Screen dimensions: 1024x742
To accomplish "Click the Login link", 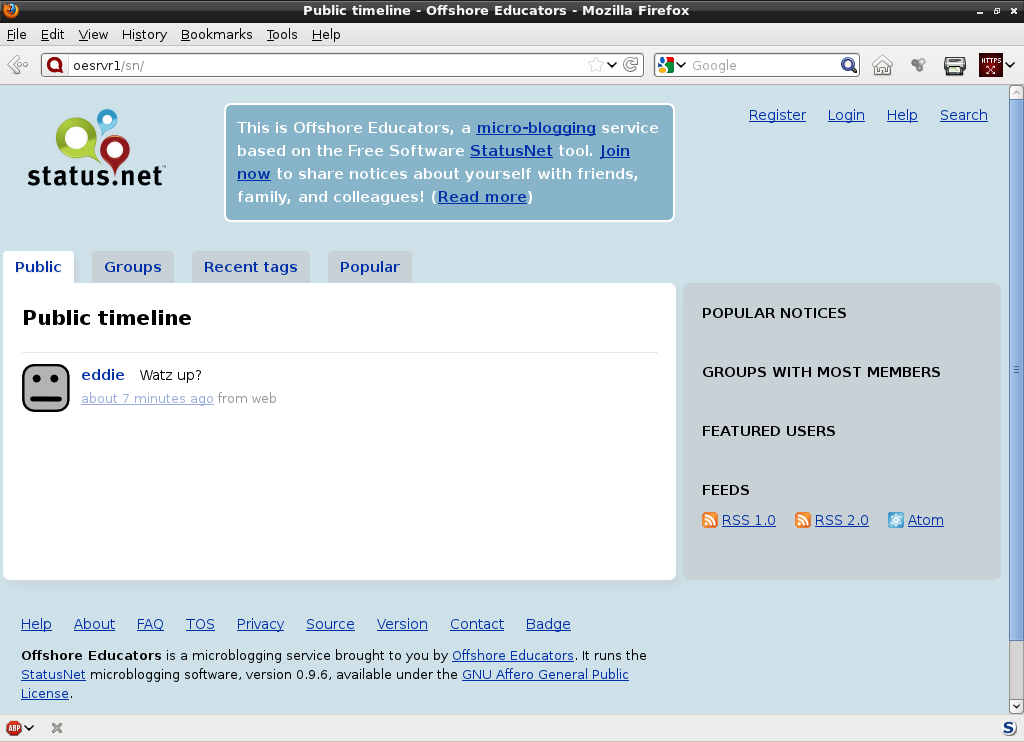I will point(846,115).
